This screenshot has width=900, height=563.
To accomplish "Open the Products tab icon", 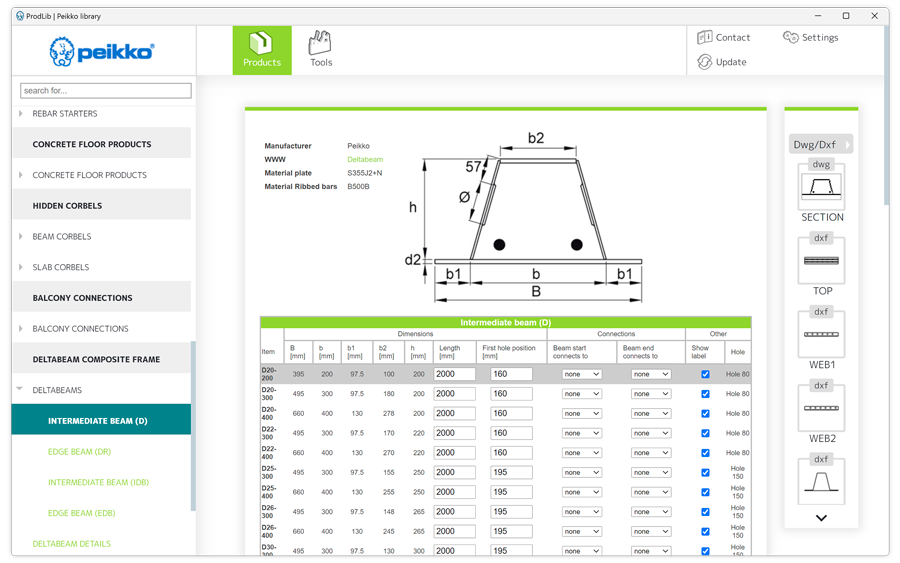I will point(262,44).
